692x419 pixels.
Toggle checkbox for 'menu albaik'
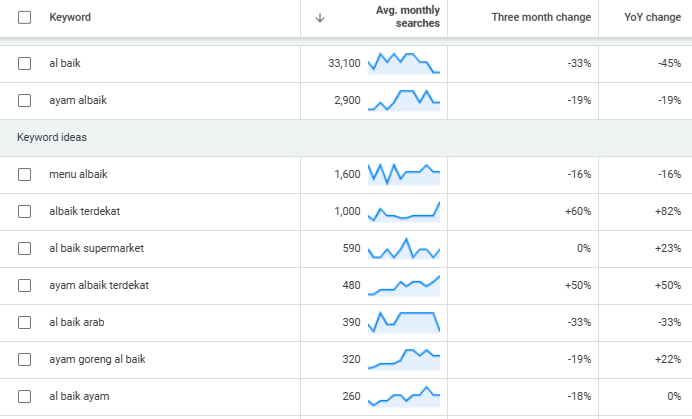click(x=25, y=174)
